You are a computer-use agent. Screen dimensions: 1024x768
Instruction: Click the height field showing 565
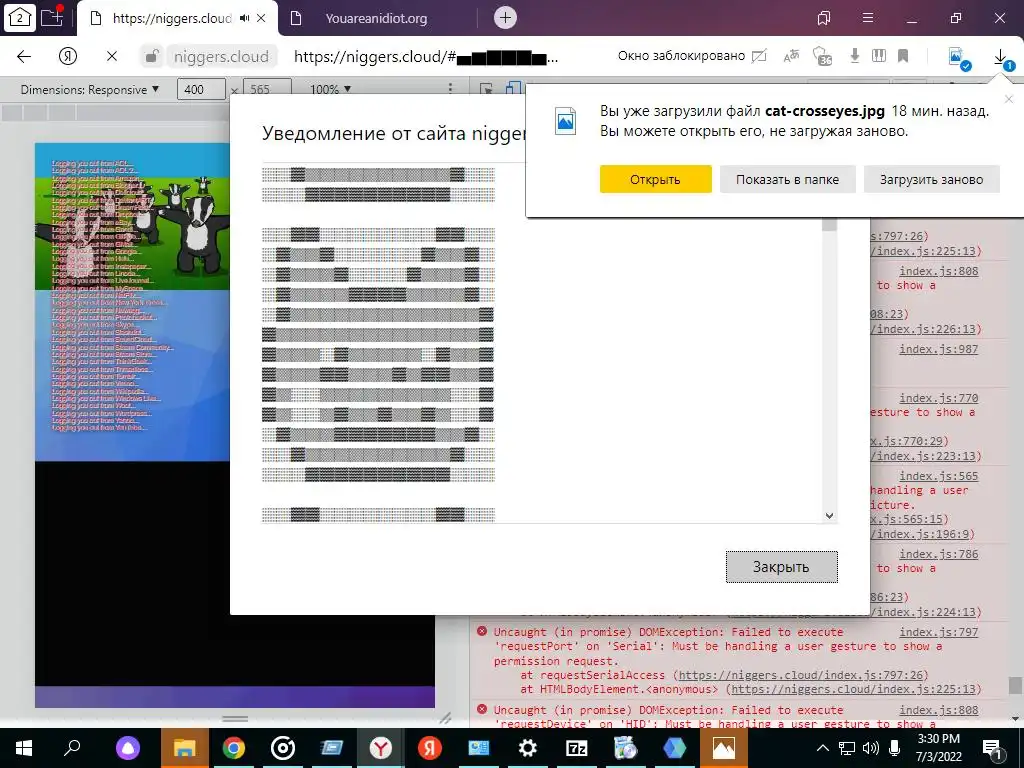pyautogui.click(x=267, y=89)
